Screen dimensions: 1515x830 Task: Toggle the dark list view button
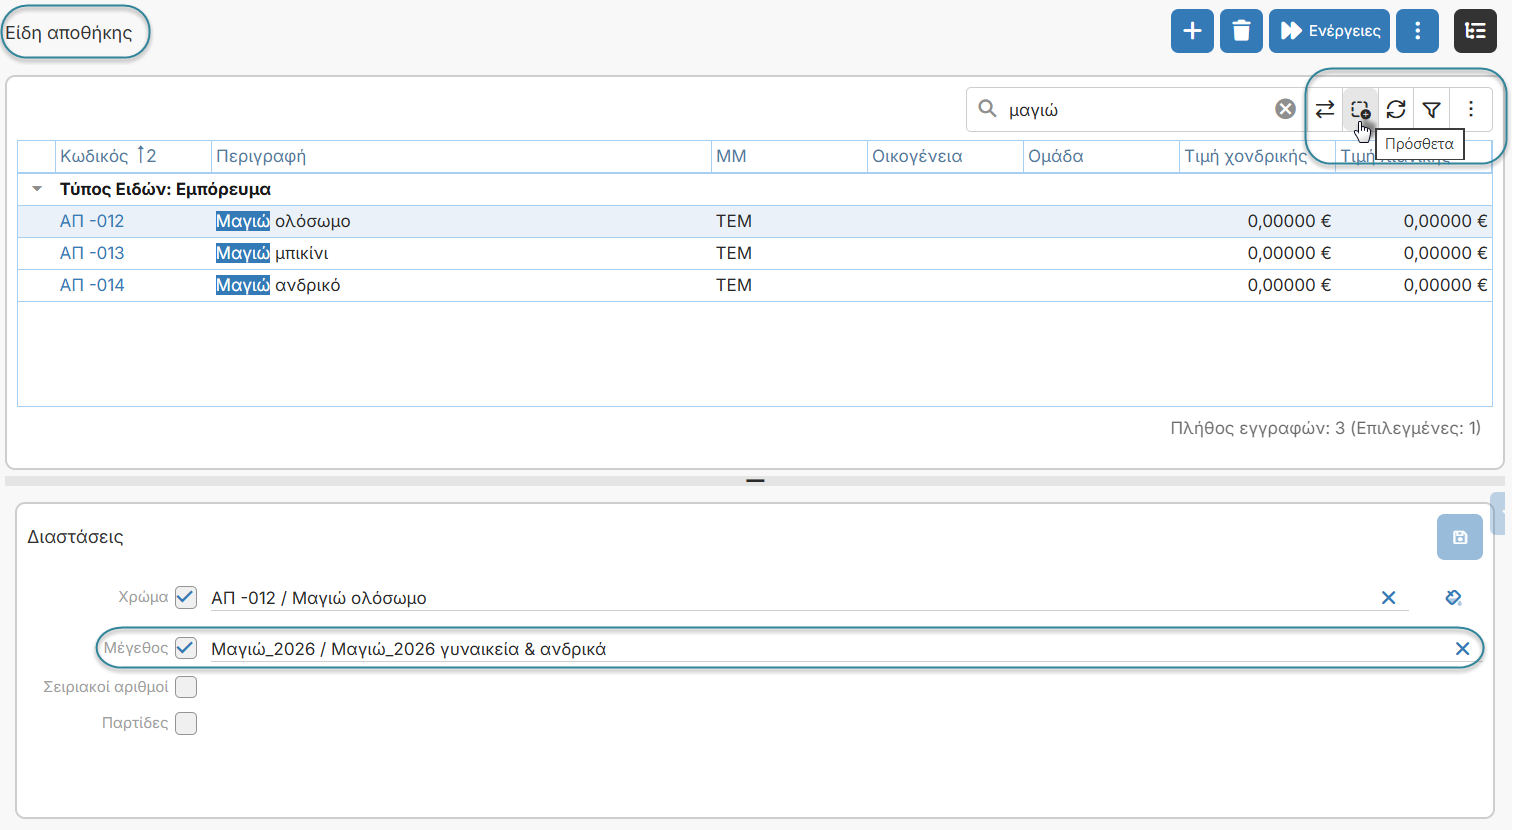(1475, 31)
